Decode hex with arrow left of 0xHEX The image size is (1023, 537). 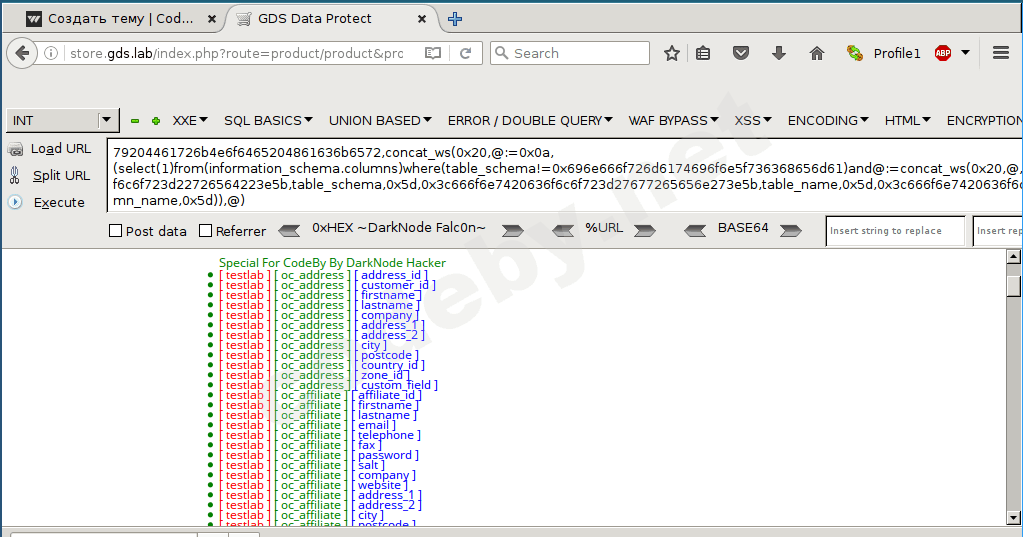click(289, 230)
